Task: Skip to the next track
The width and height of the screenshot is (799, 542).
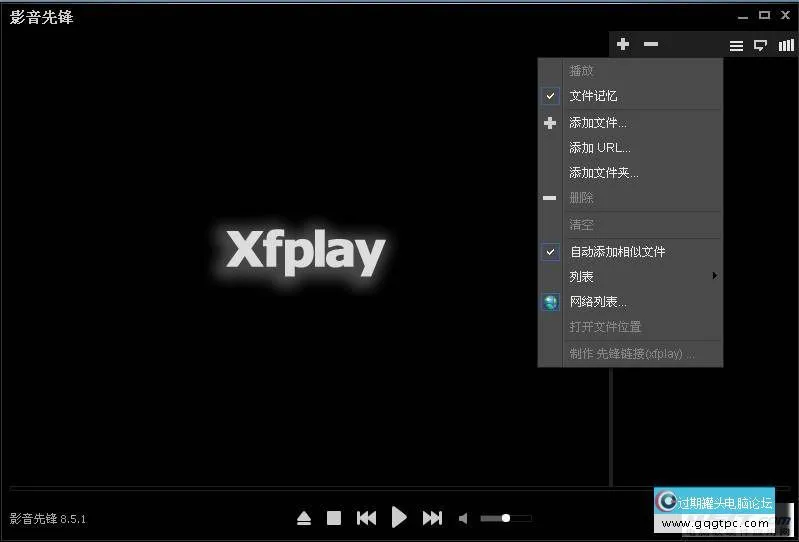Action: click(x=432, y=518)
